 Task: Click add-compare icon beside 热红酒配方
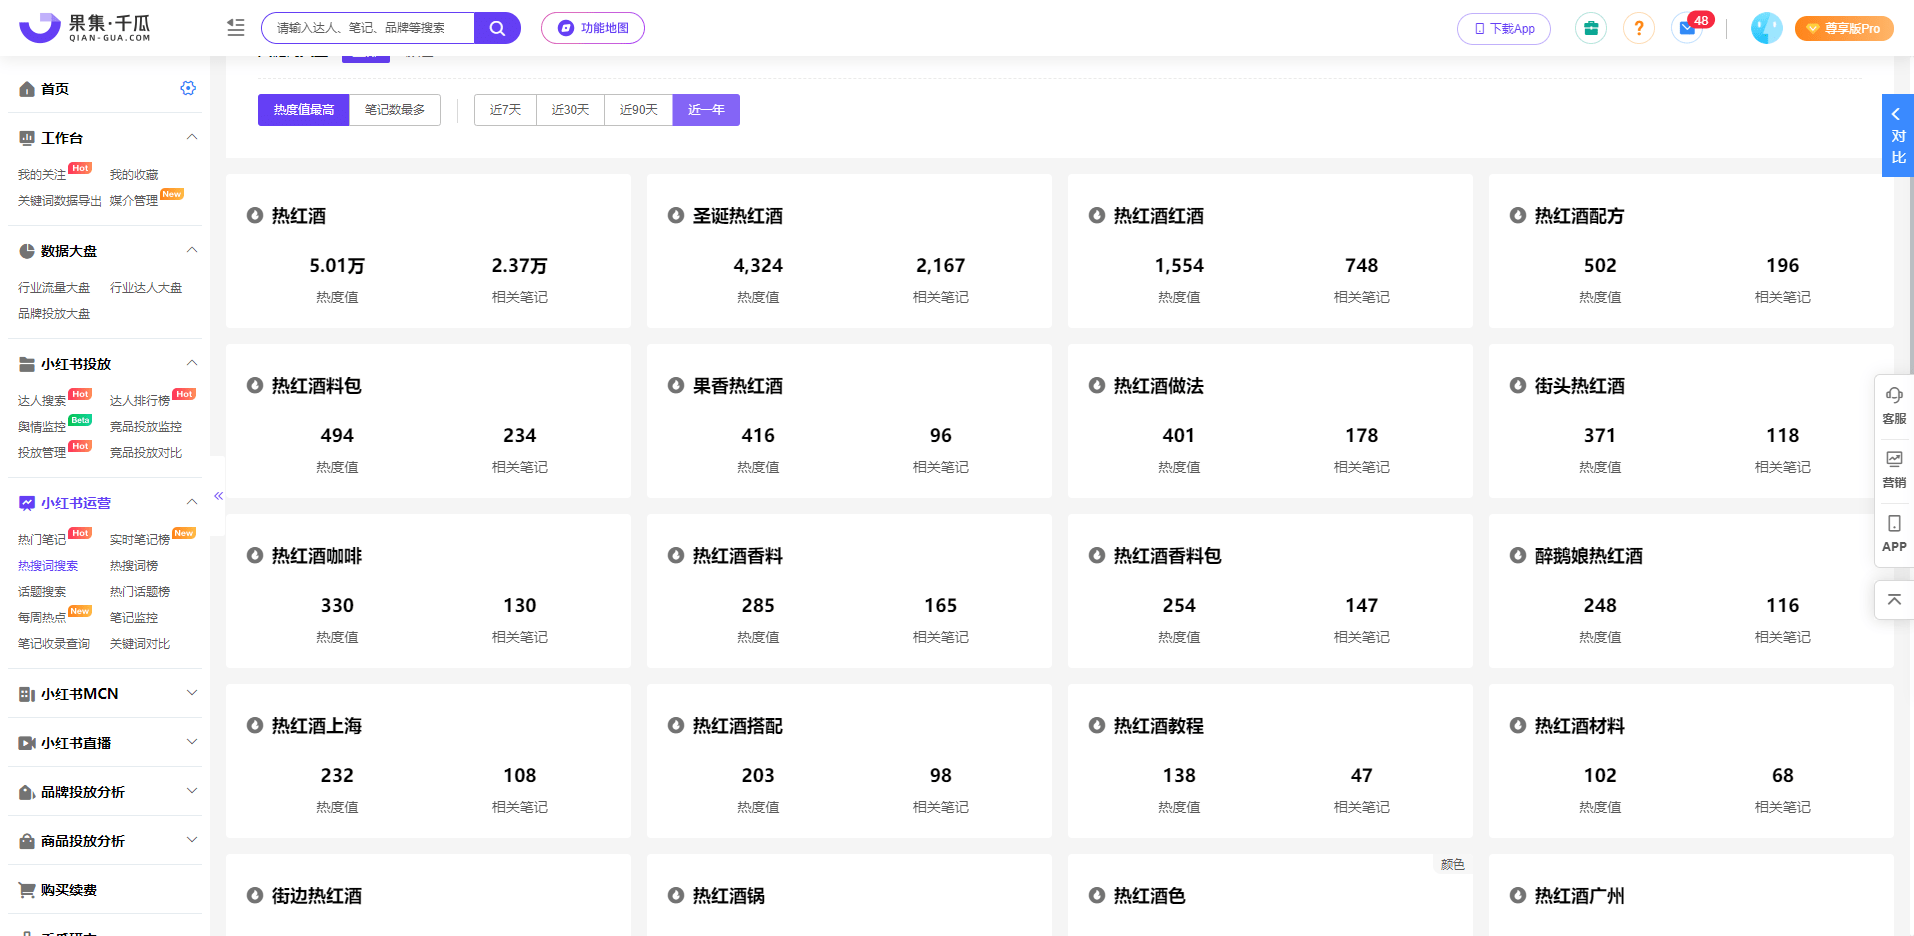click(x=1518, y=215)
